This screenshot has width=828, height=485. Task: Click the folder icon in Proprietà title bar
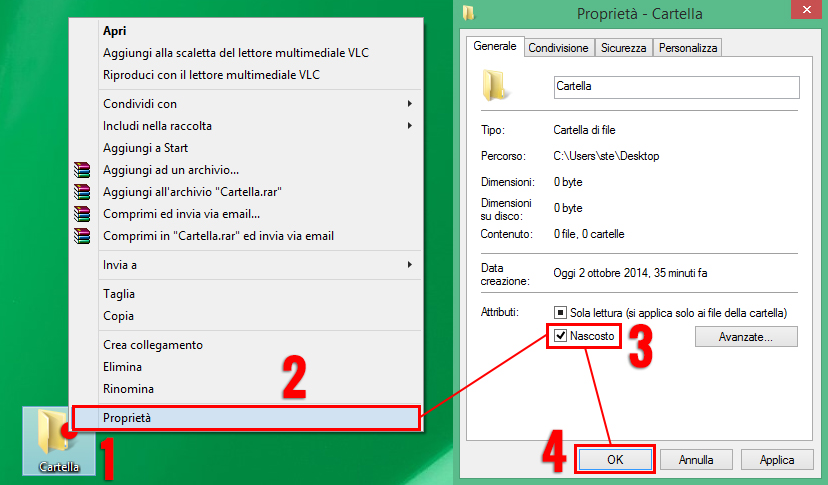point(468,13)
